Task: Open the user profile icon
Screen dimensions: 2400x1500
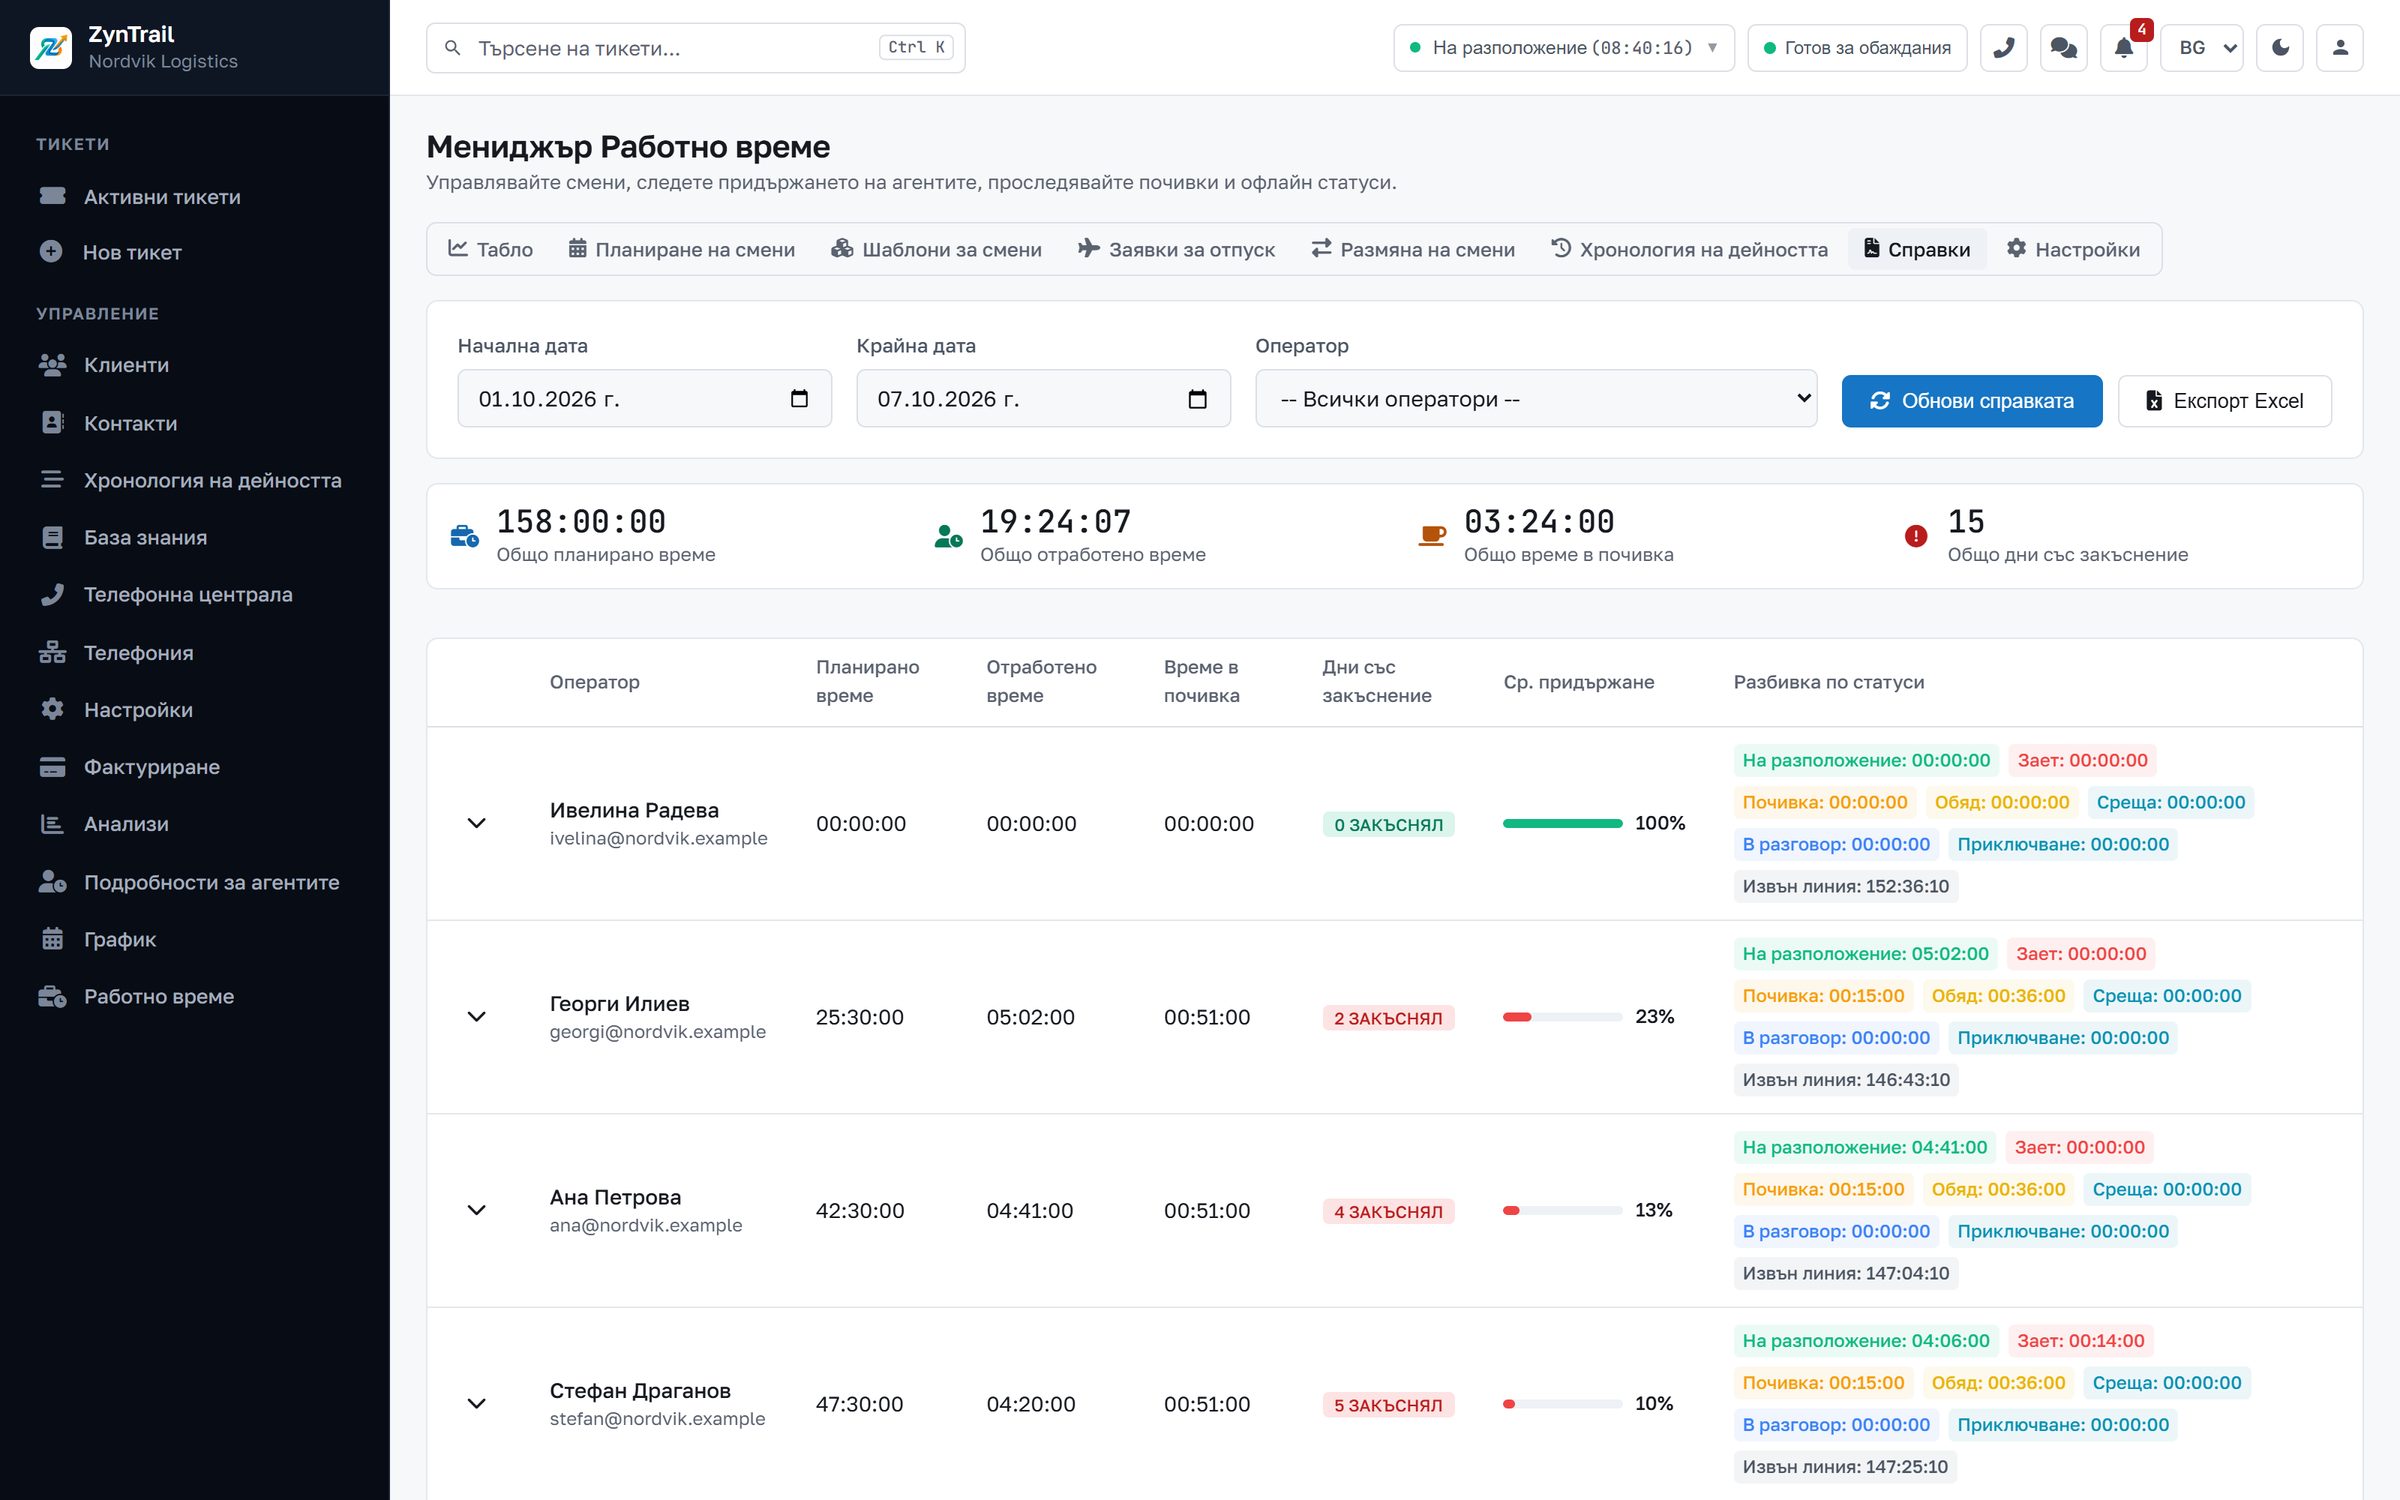Action: tap(2339, 48)
